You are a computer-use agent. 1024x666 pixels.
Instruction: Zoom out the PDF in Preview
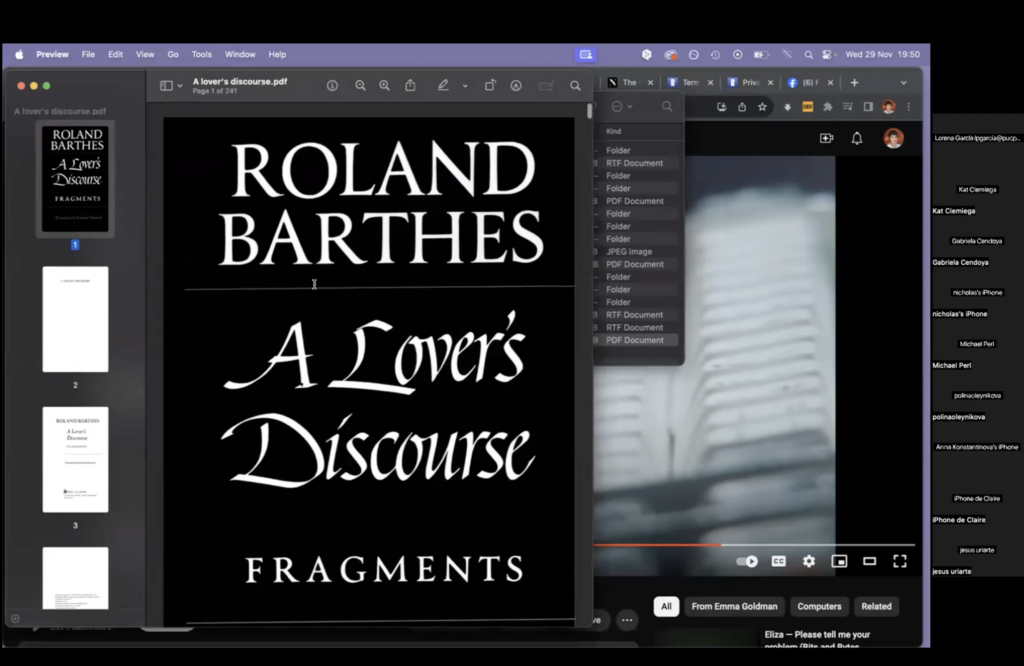(x=360, y=86)
